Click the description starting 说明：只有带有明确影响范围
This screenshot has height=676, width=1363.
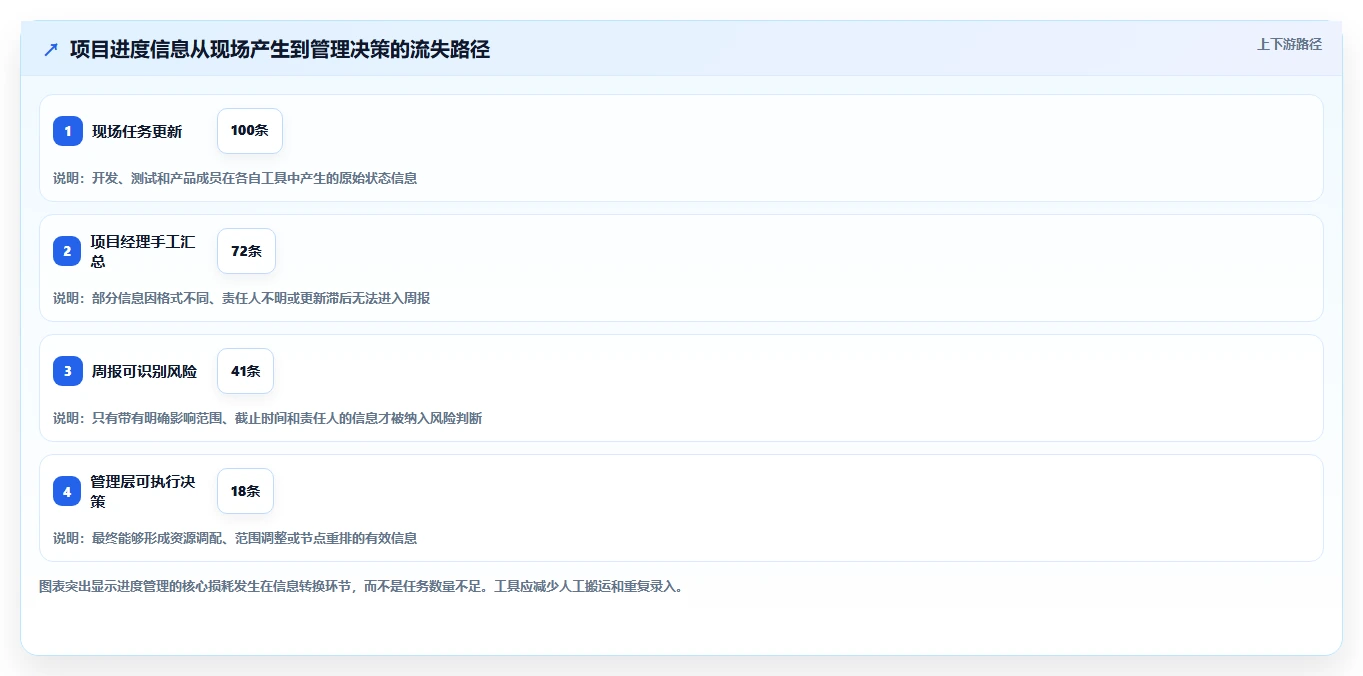268,418
